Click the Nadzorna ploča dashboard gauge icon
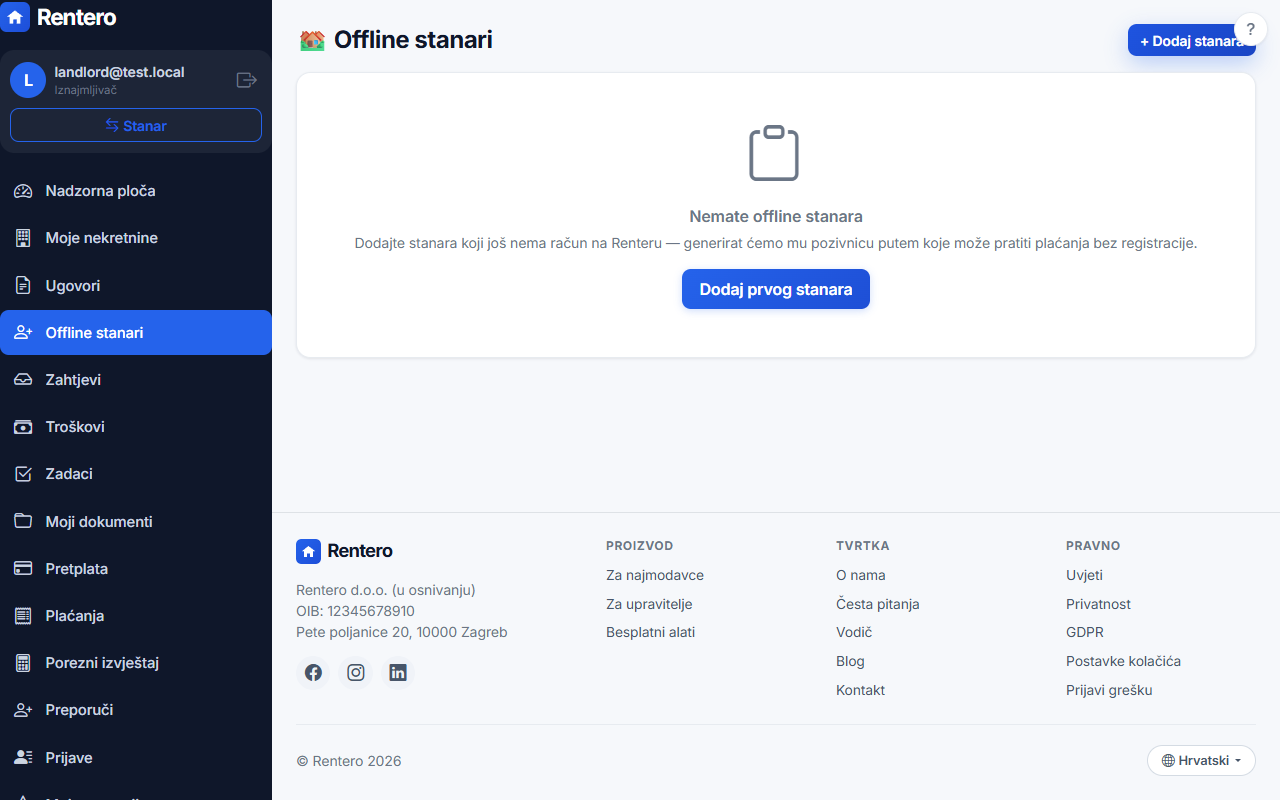Image resolution: width=1280 pixels, height=800 pixels. click(x=23, y=191)
